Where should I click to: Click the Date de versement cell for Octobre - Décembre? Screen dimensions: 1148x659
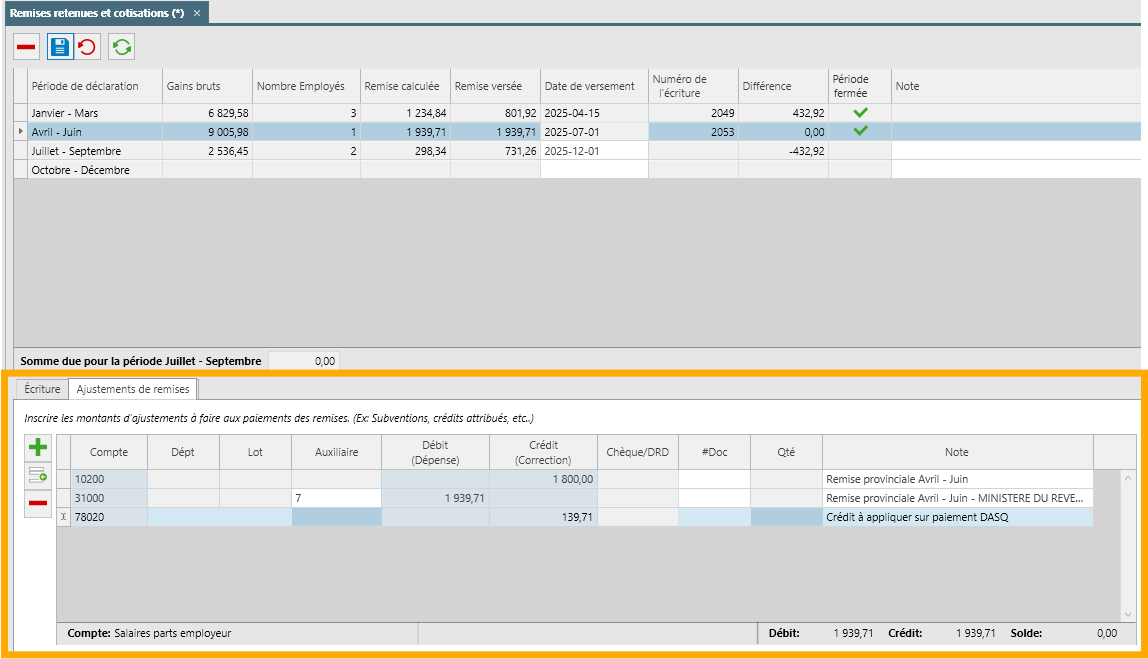(594, 170)
